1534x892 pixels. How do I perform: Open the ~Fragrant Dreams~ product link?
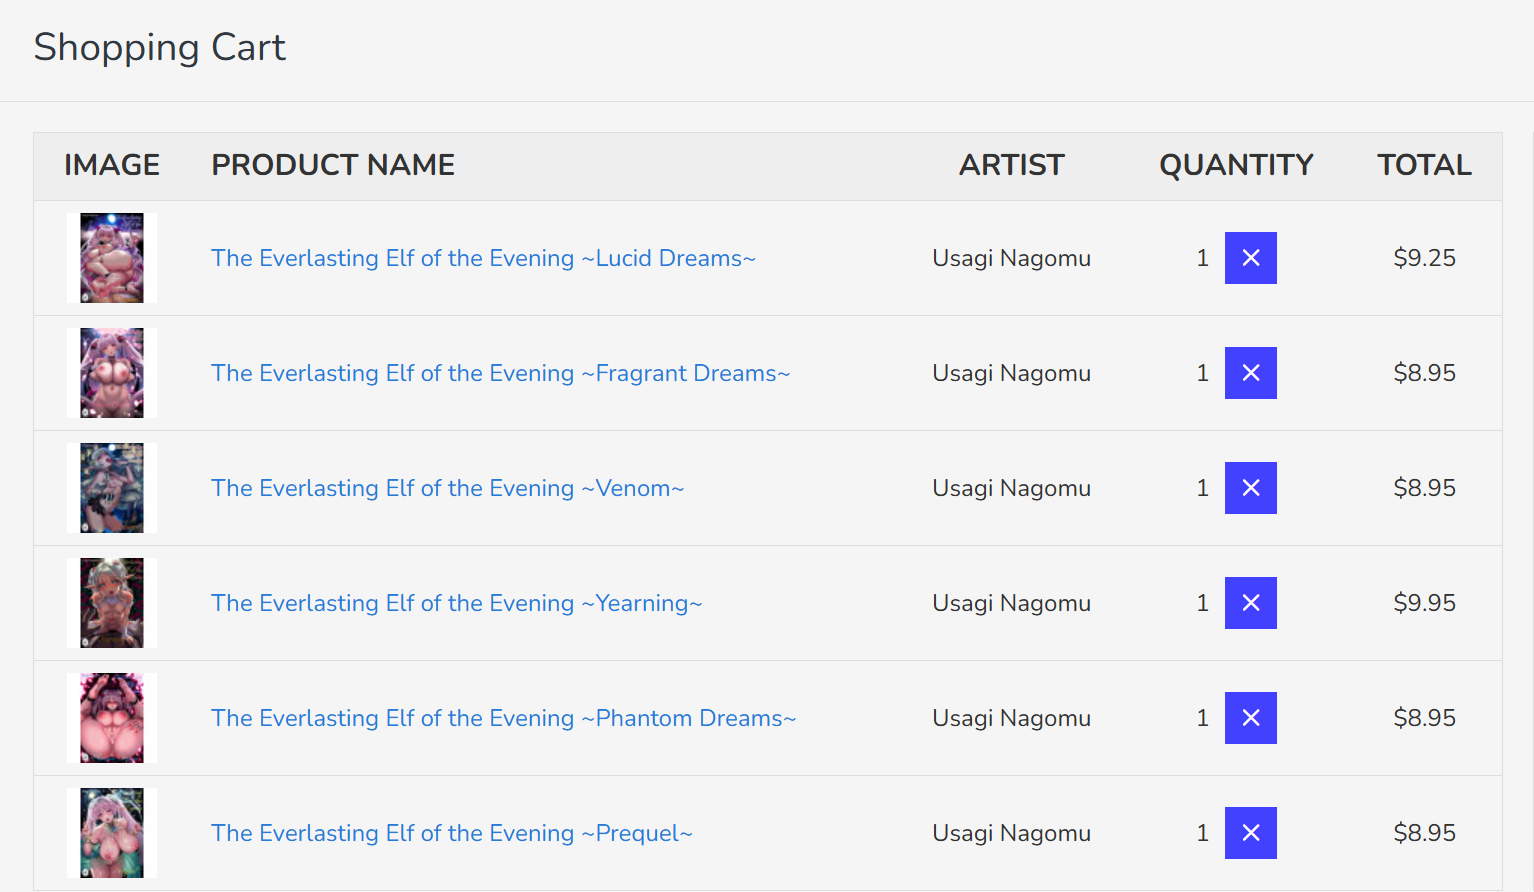click(500, 373)
